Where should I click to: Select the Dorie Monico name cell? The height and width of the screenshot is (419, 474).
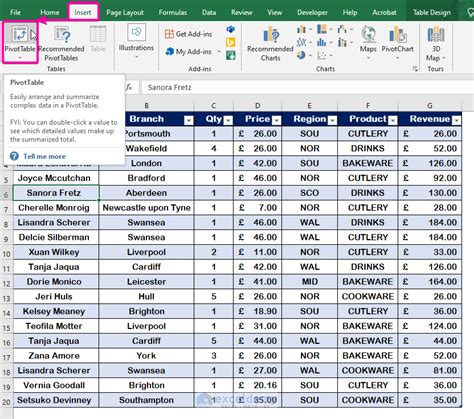(x=56, y=282)
